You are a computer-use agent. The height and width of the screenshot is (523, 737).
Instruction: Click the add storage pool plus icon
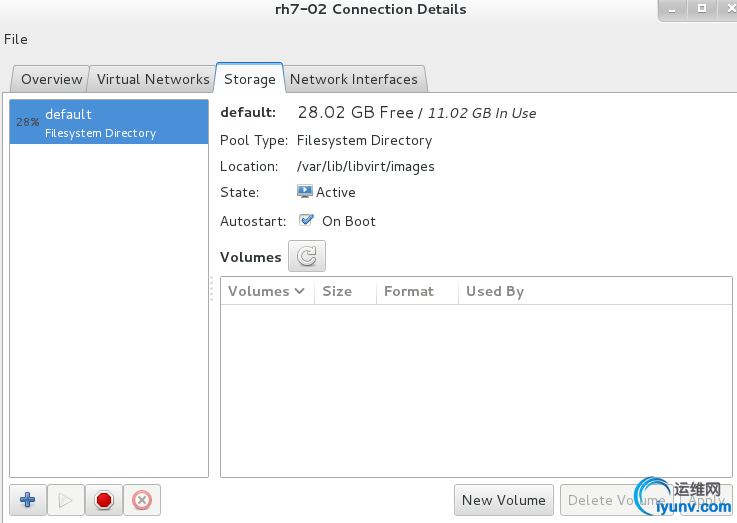tap(27, 500)
